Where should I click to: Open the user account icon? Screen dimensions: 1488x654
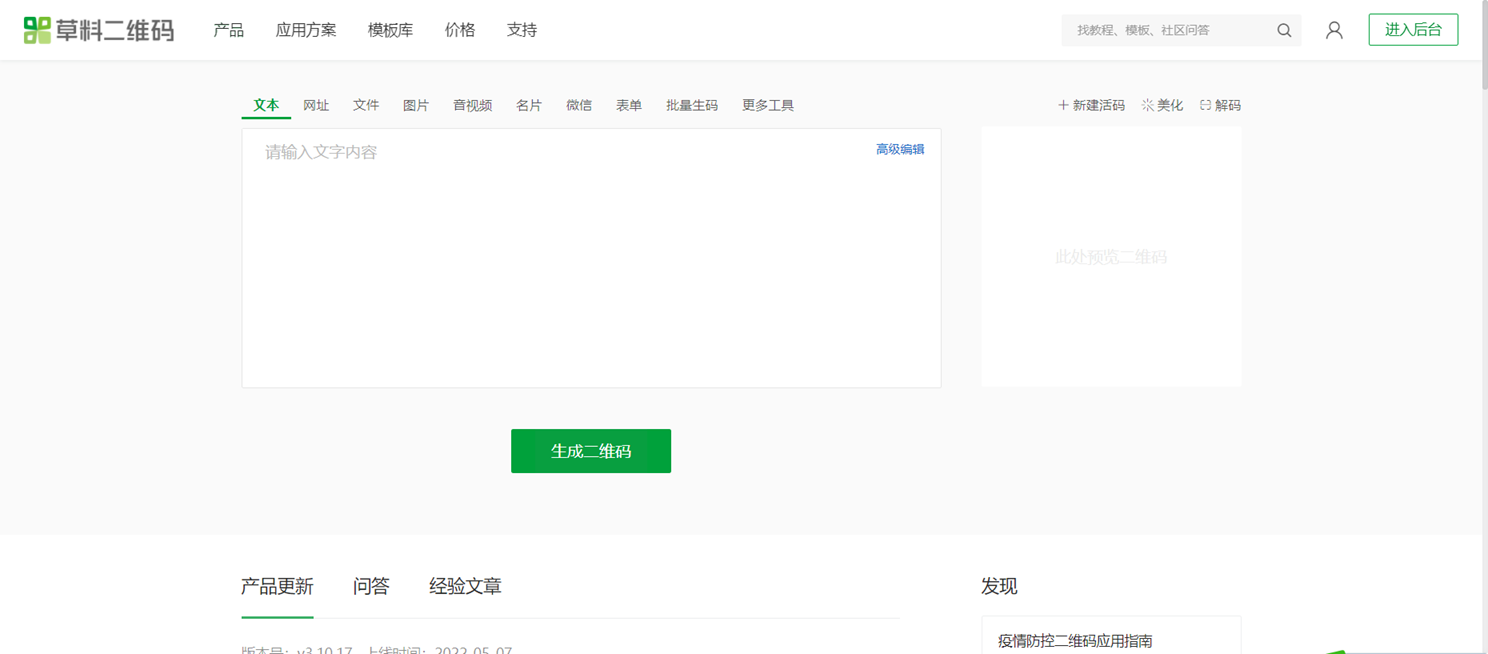(x=1334, y=31)
